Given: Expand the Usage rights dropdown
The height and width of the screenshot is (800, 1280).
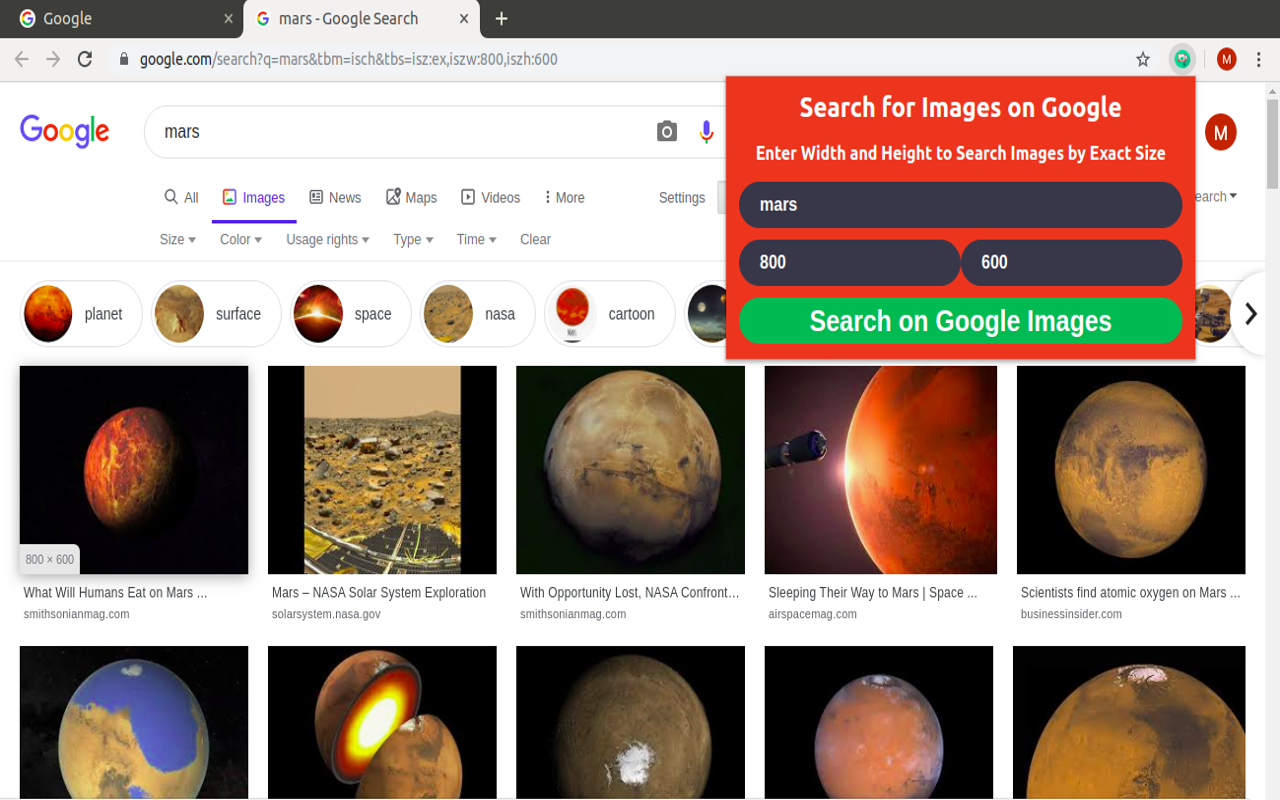Looking at the screenshot, I should [327, 240].
